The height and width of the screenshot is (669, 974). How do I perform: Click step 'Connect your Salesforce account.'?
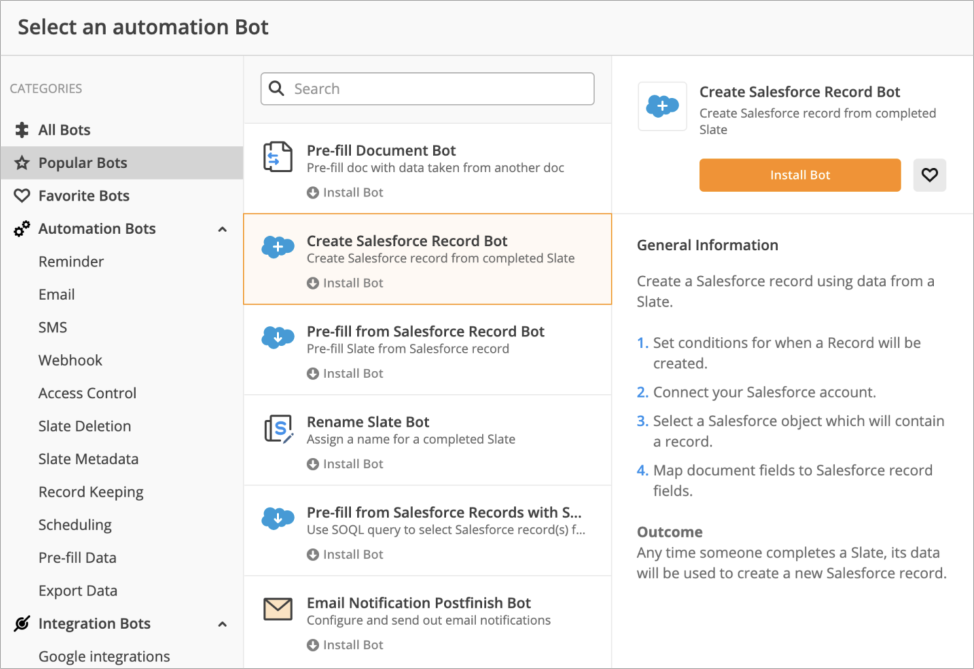(764, 393)
